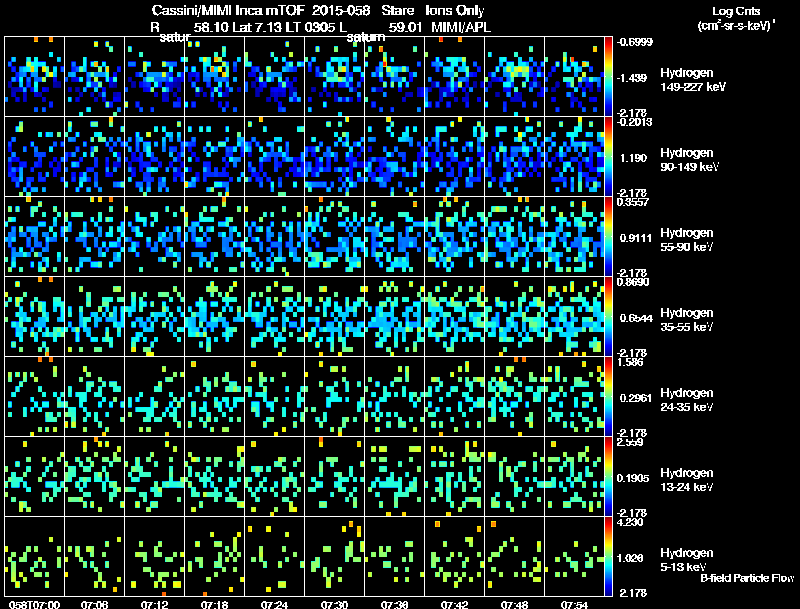Click the color bar beside Hydrogen 13-24 keV
The height and width of the screenshot is (609, 800).
pos(608,476)
